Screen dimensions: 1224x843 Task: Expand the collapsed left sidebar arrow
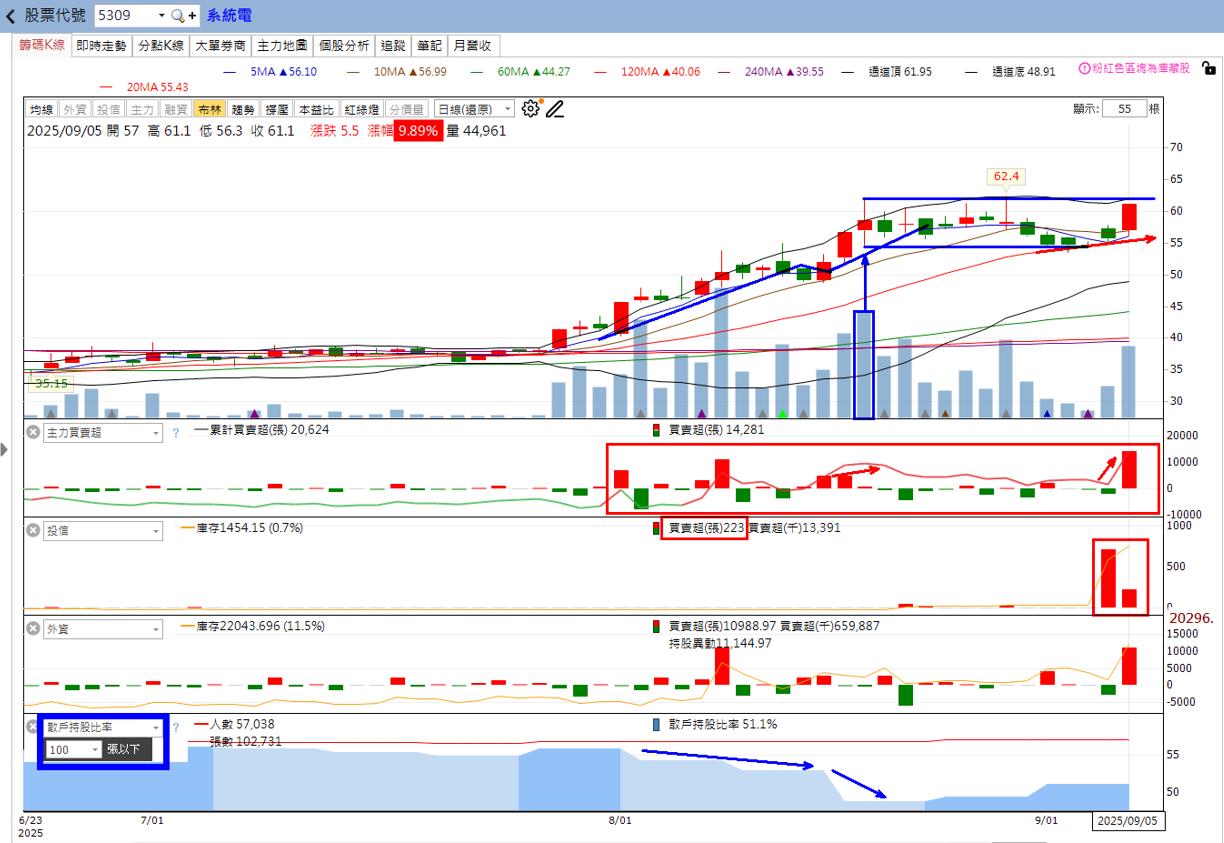click(x=5, y=450)
